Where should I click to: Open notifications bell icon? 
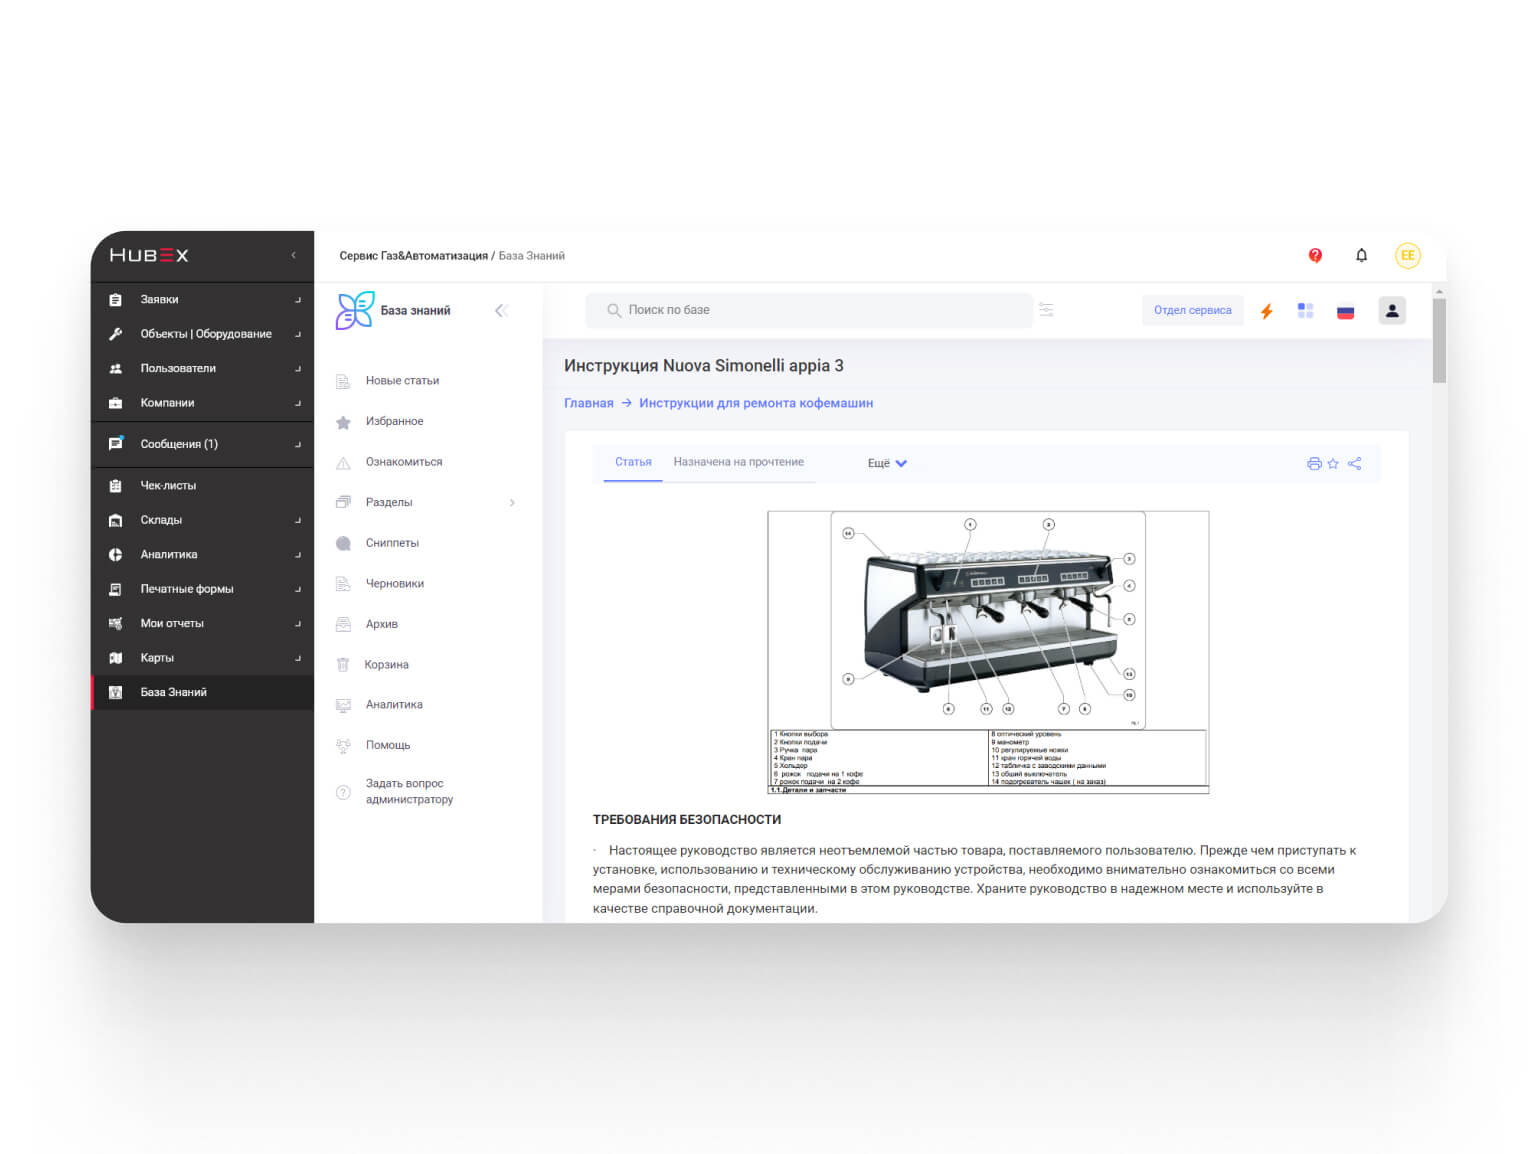pos(1361,255)
